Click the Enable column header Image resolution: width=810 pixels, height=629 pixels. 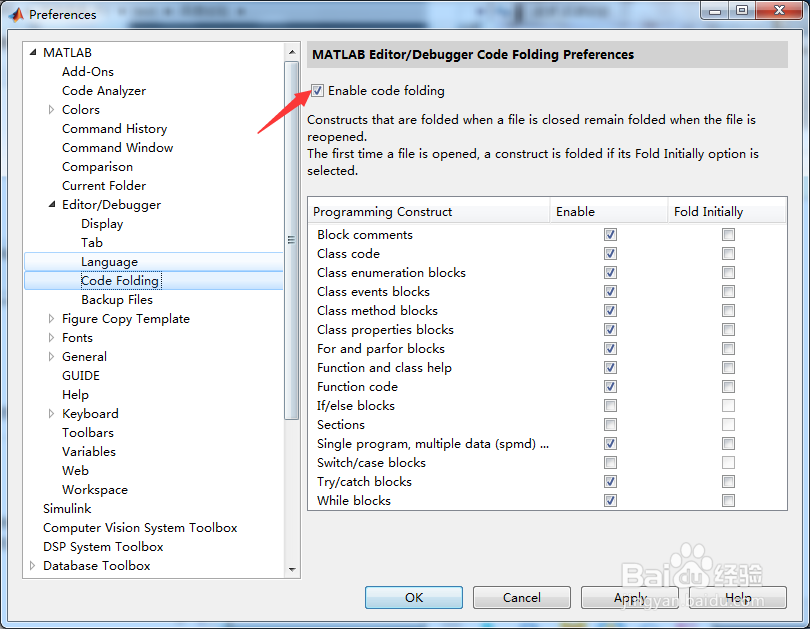[x=609, y=212]
